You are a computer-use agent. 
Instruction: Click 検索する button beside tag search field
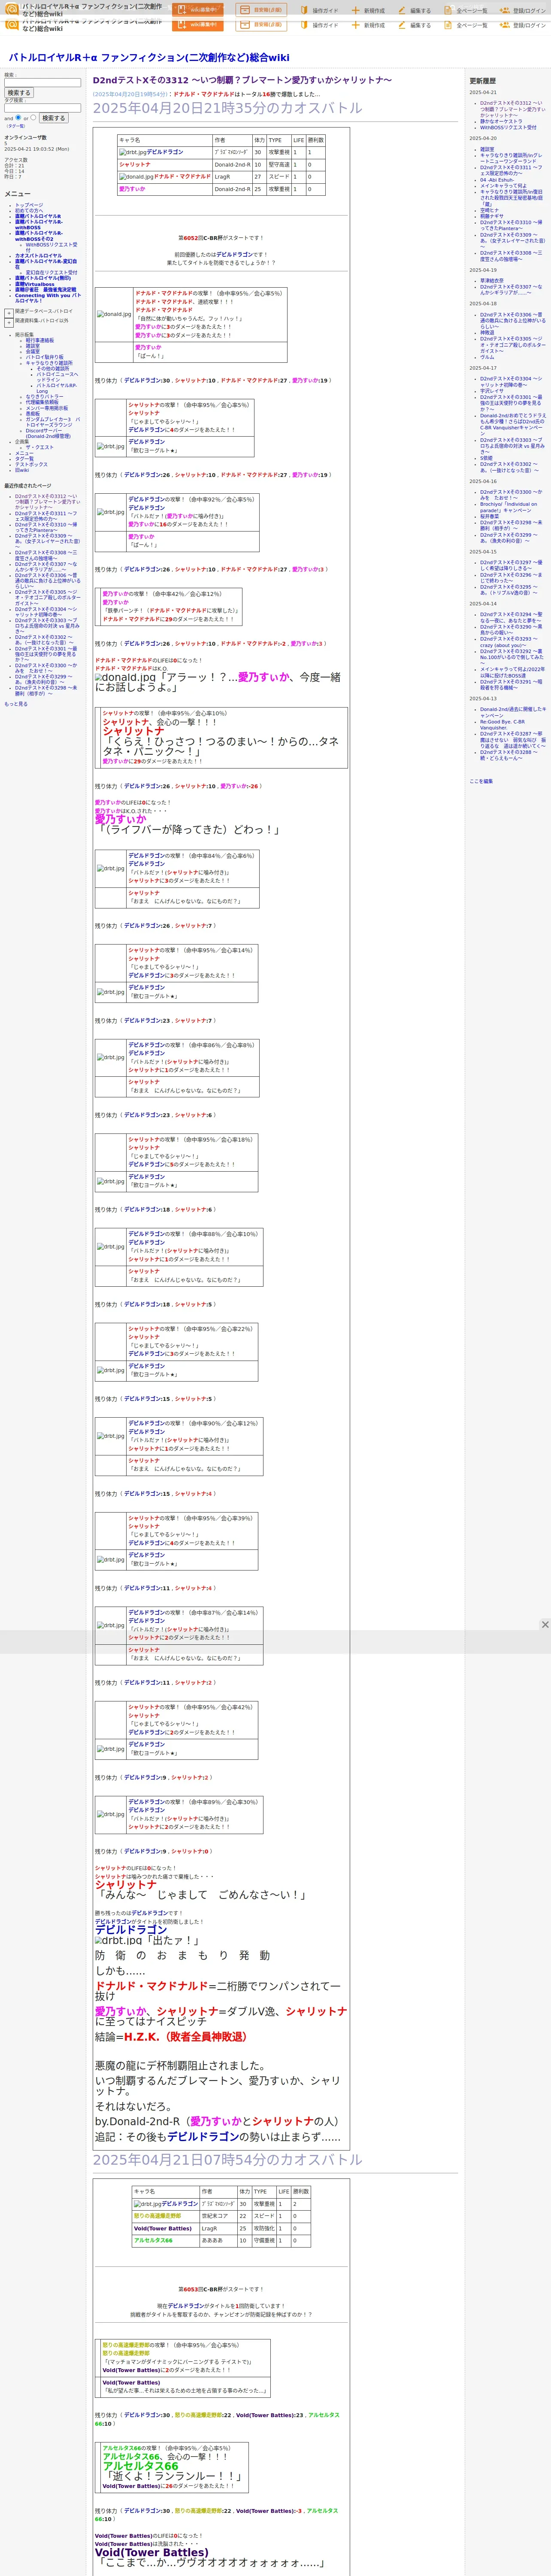(53, 118)
